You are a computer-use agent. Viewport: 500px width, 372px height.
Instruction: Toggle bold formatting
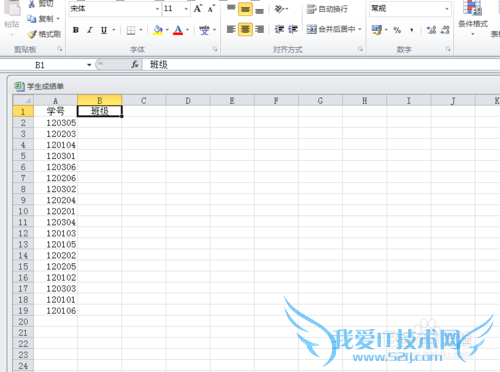[x=76, y=30]
